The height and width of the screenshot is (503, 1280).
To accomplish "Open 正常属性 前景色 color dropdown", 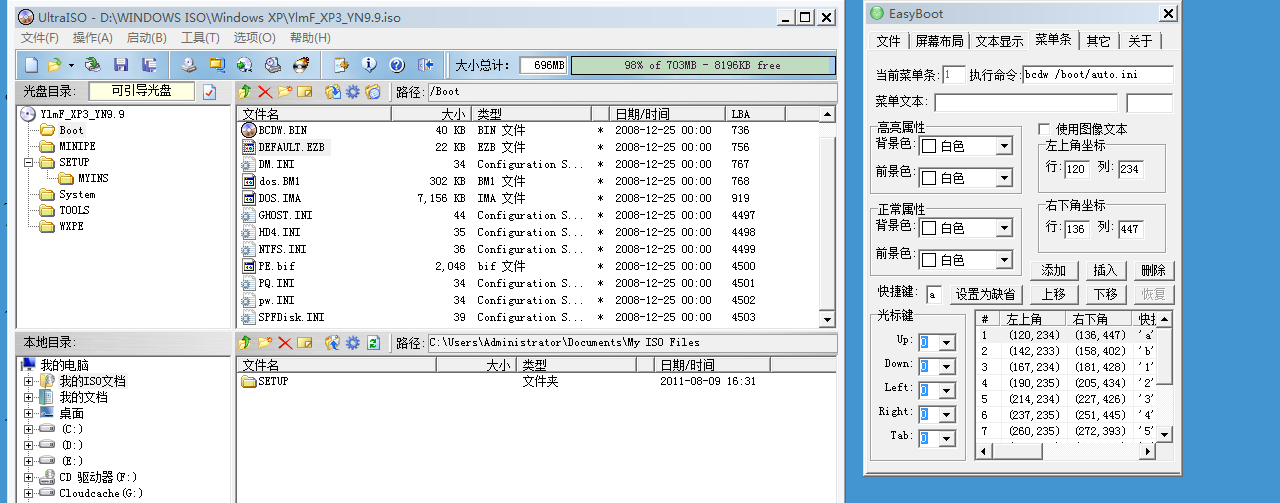I will (x=1004, y=260).
